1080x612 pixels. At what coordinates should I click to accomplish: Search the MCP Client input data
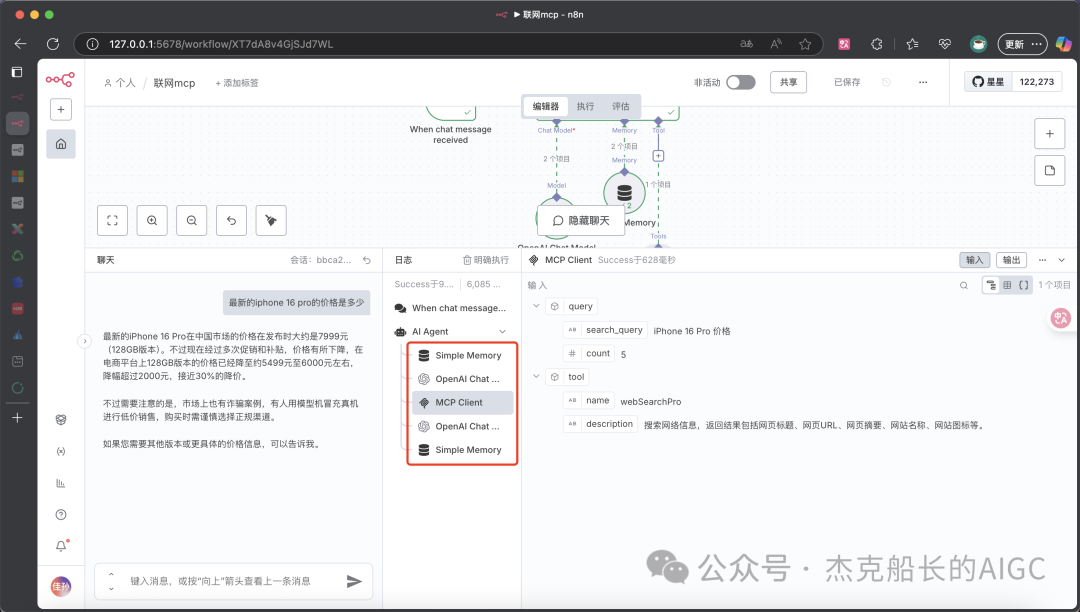[964, 285]
